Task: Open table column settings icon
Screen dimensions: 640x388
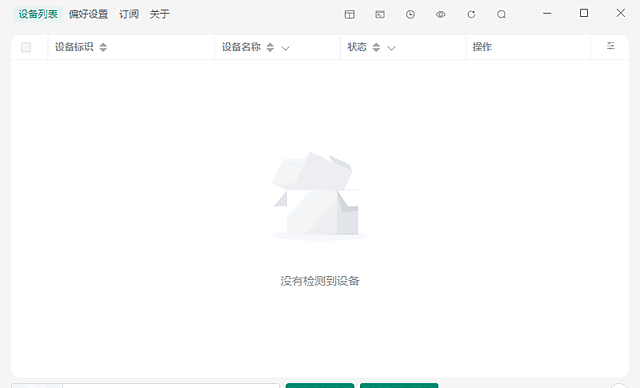Action: pyautogui.click(x=611, y=46)
